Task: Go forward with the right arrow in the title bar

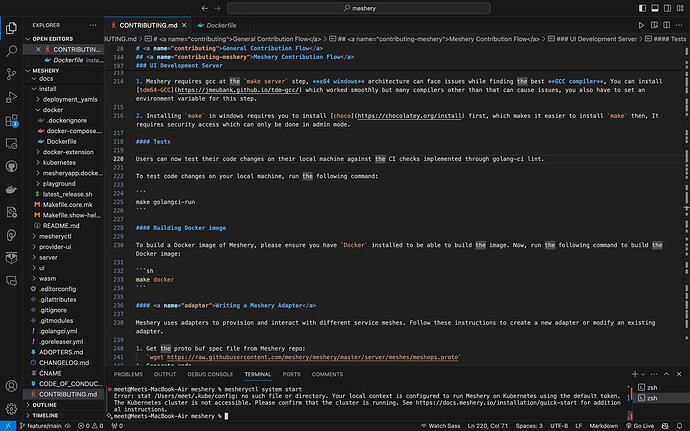Action: 217,8
